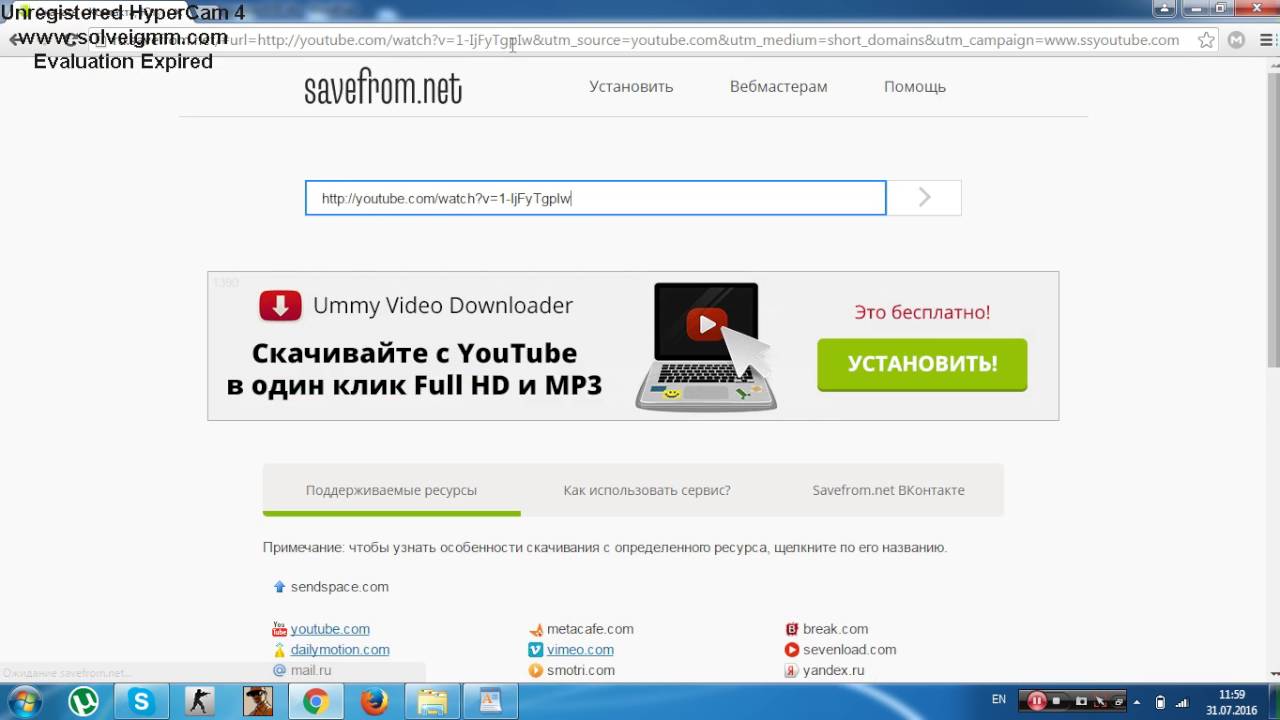Click the savefrom.net logo
Image resolution: width=1280 pixels, height=720 pixels.
(383, 88)
